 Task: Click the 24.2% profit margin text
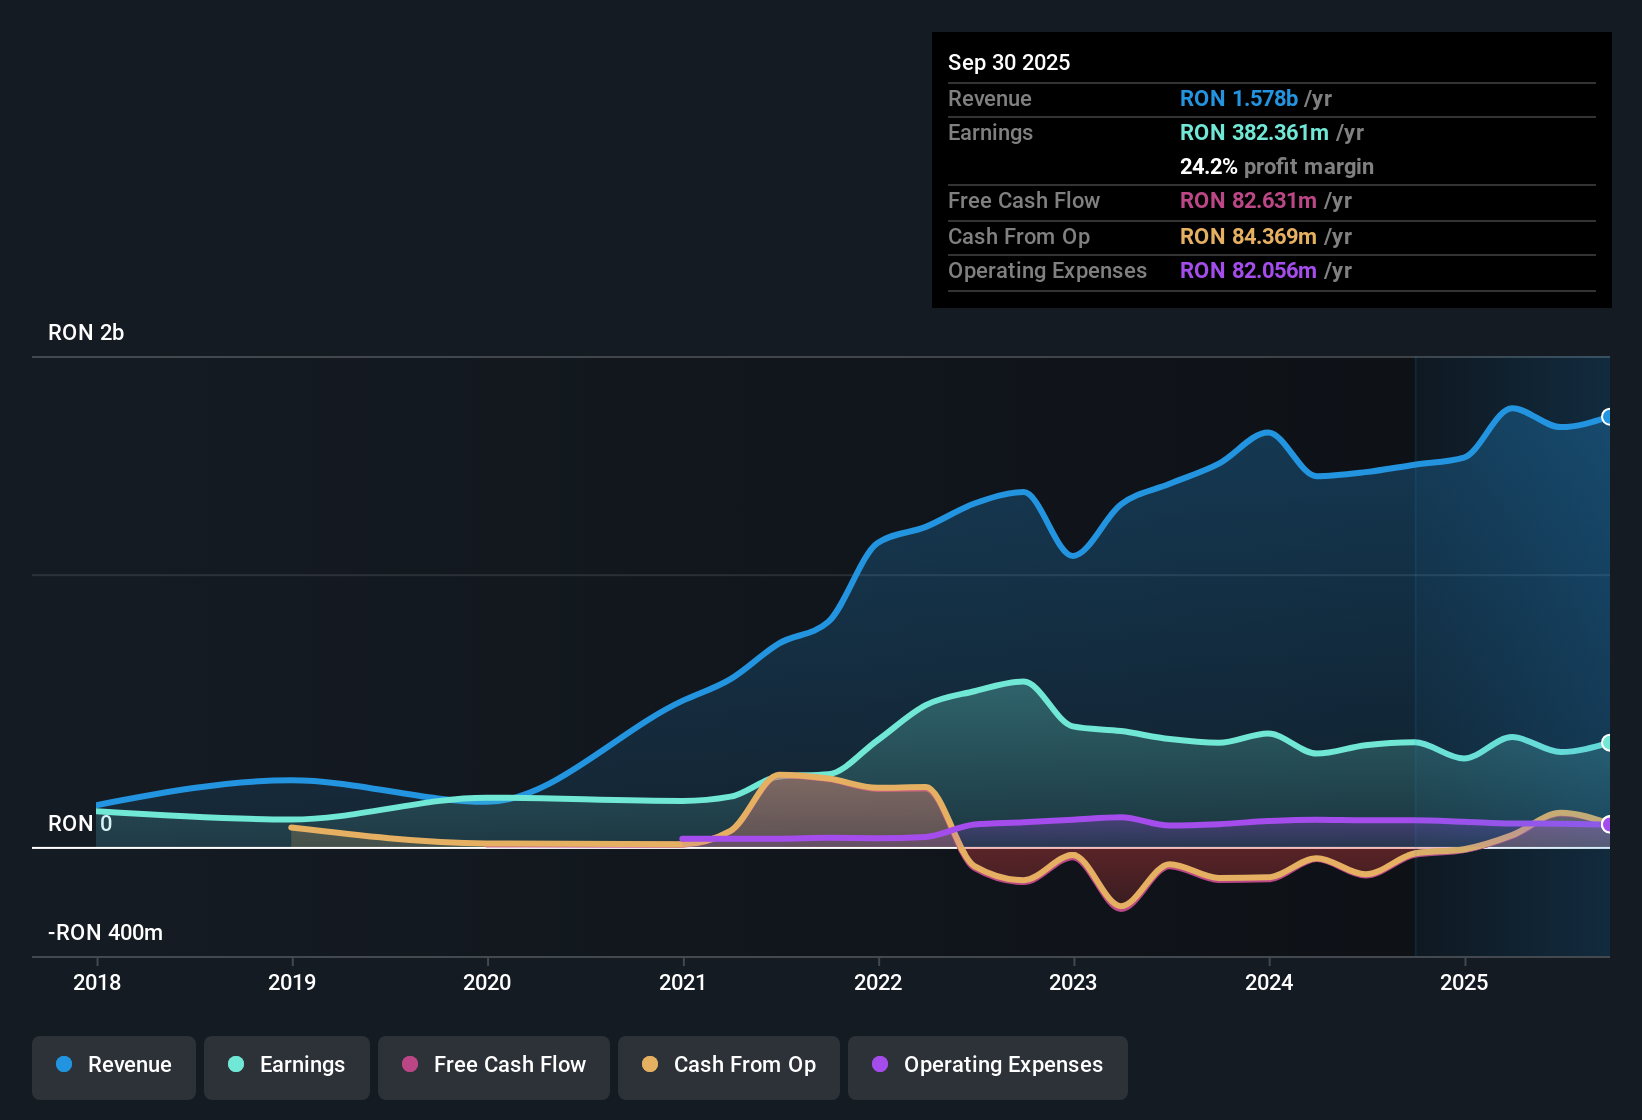click(x=1276, y=166)
